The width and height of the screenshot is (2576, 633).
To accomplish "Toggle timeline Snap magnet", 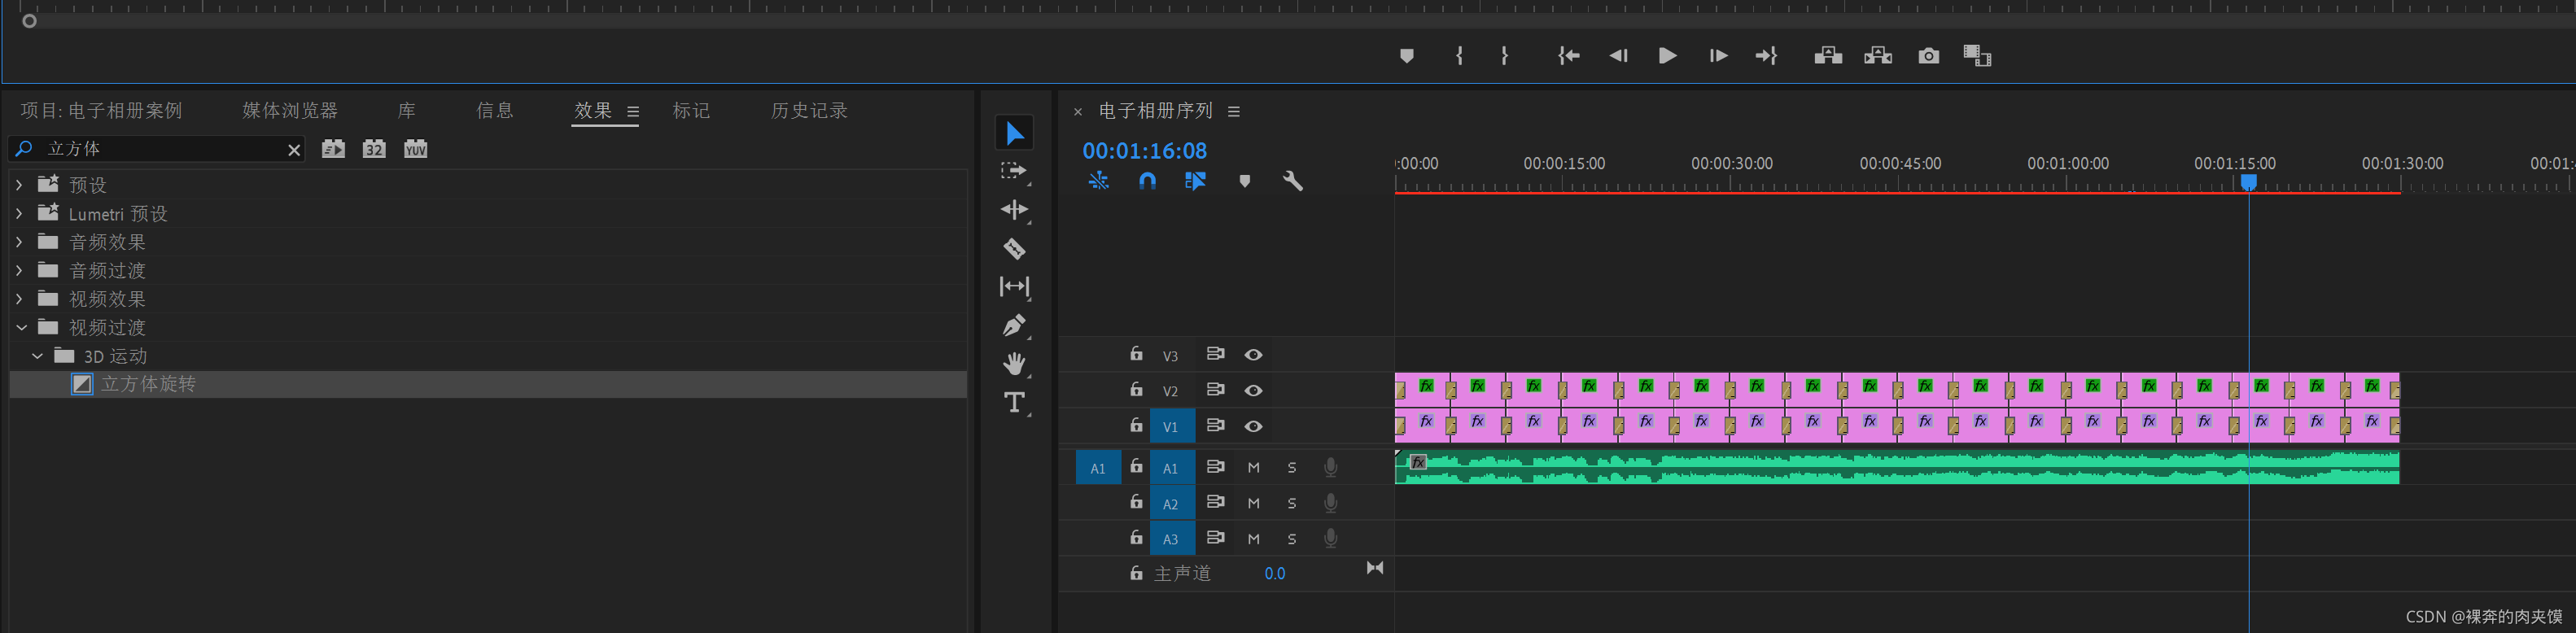I will point(1147,181).
